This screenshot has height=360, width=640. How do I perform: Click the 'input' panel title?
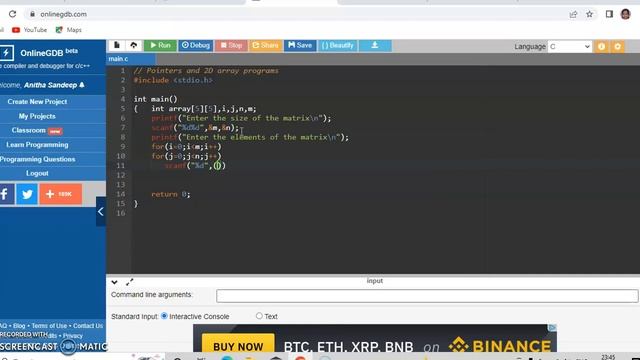[x=375, y=281]
